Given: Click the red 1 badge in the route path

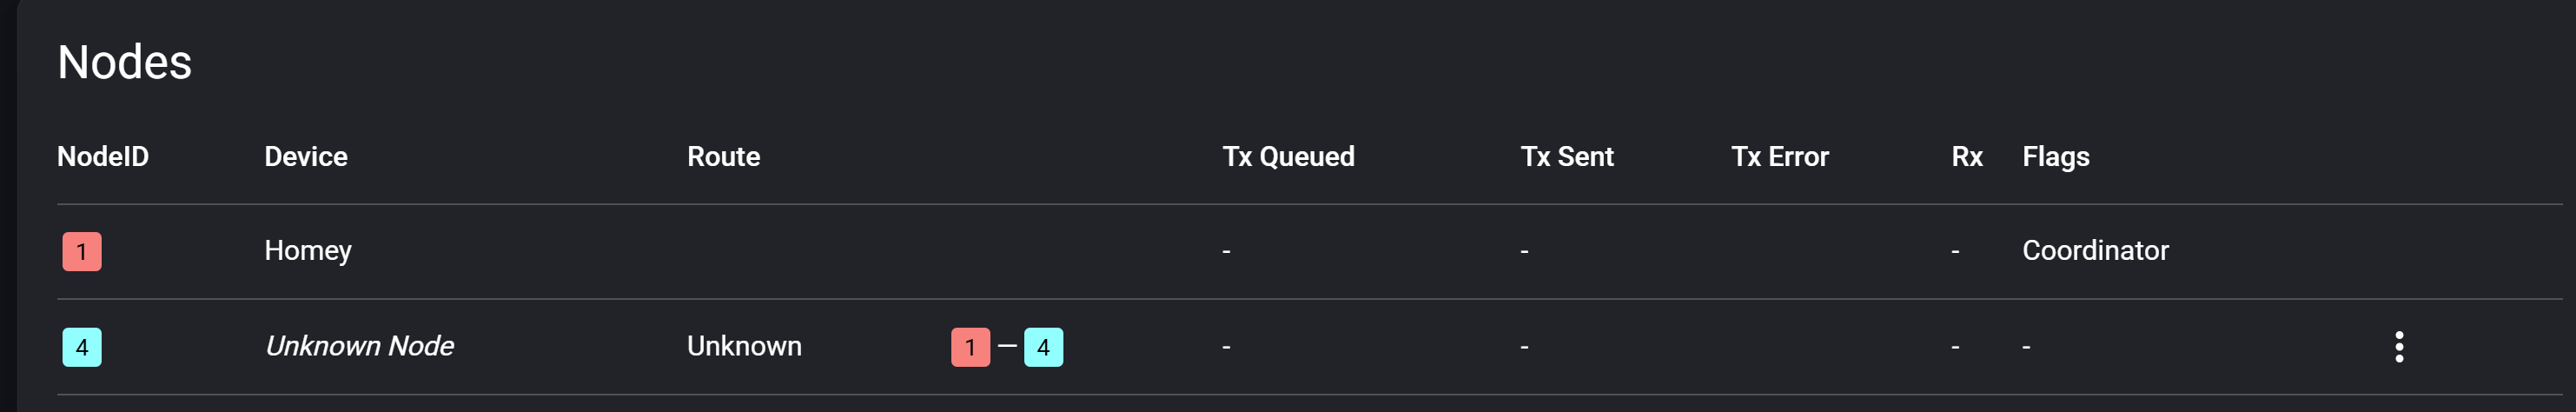Looking at the screenshot, I should pos(969,347).
